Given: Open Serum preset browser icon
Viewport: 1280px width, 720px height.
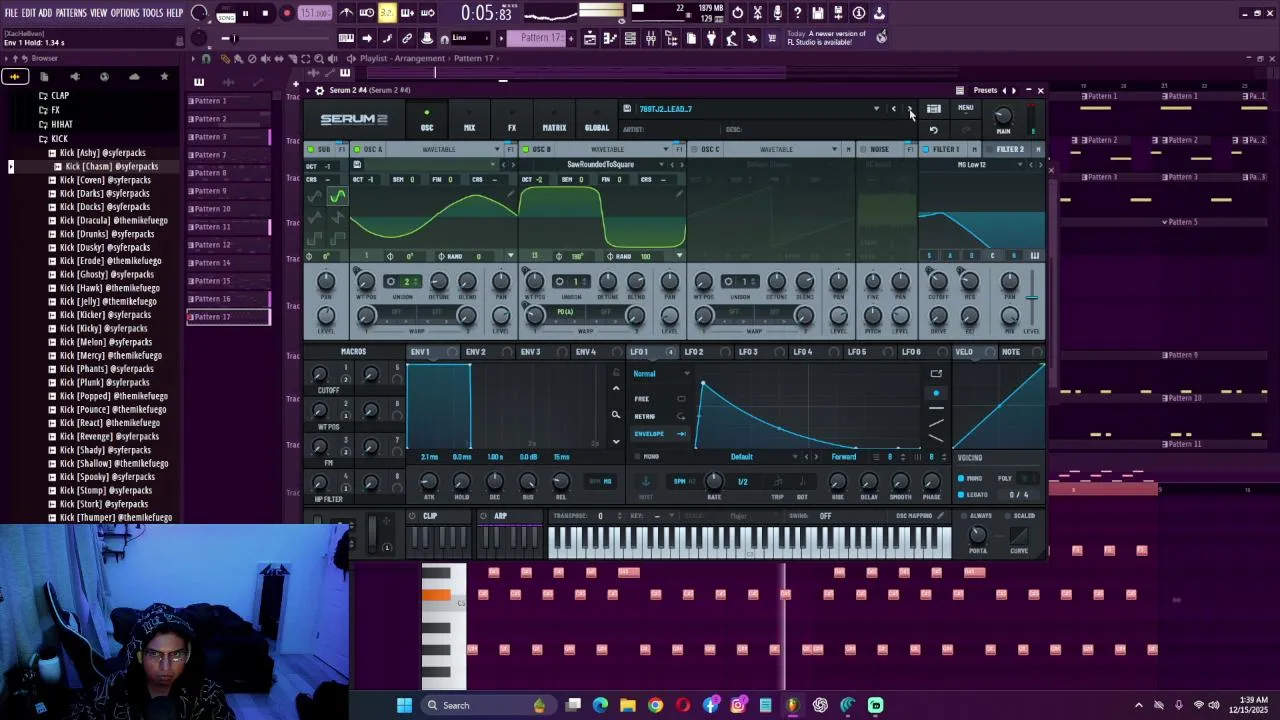Looking at the screenshot, I should (933, 109).
